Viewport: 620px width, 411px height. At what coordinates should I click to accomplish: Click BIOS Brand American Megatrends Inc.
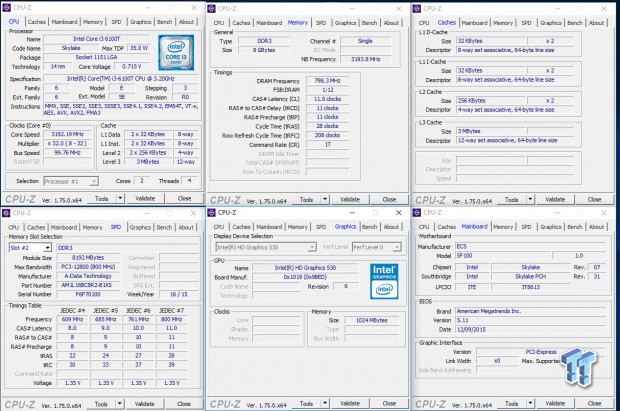[530, 311]
